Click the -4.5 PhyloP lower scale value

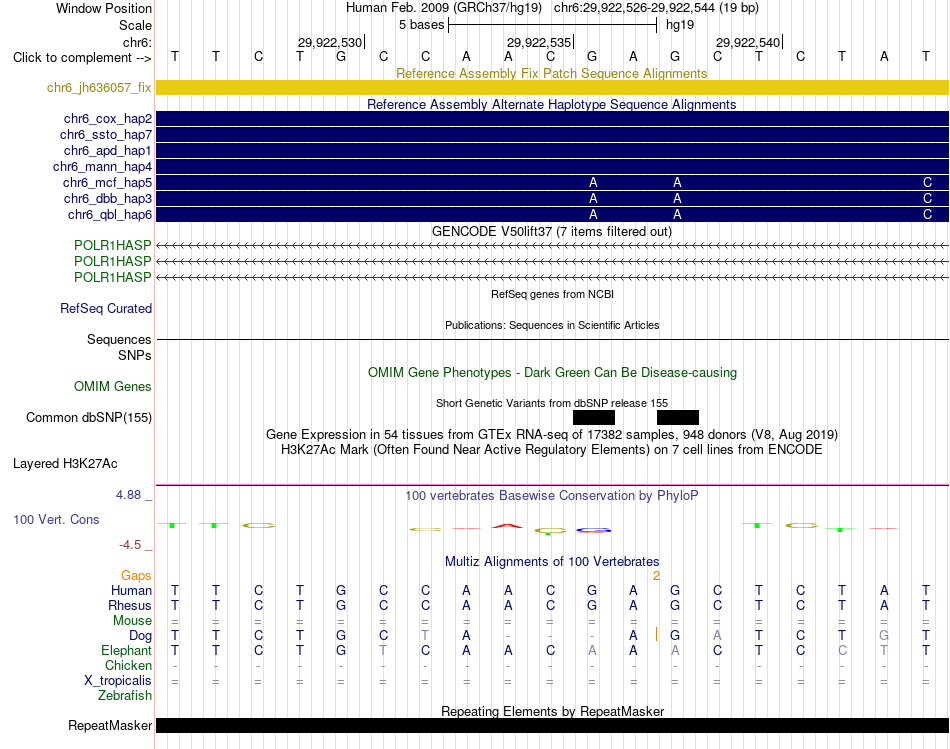130,545
